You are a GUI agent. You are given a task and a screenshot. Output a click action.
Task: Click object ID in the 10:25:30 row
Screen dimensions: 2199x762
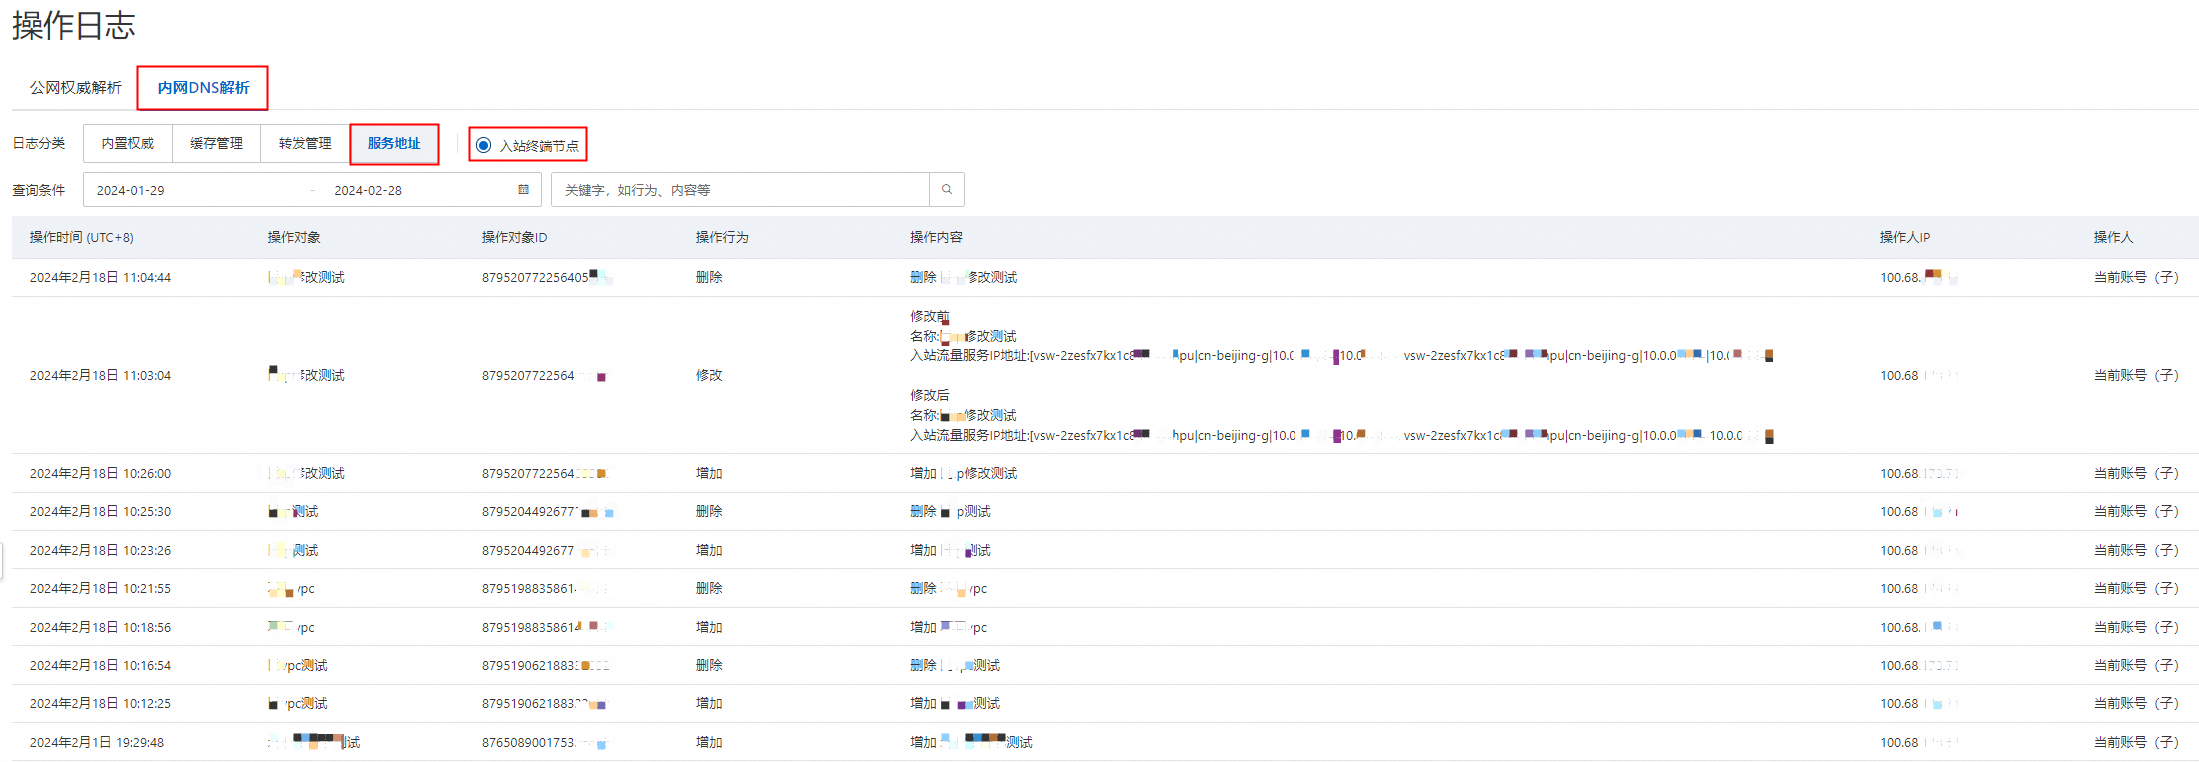[547, 511]
